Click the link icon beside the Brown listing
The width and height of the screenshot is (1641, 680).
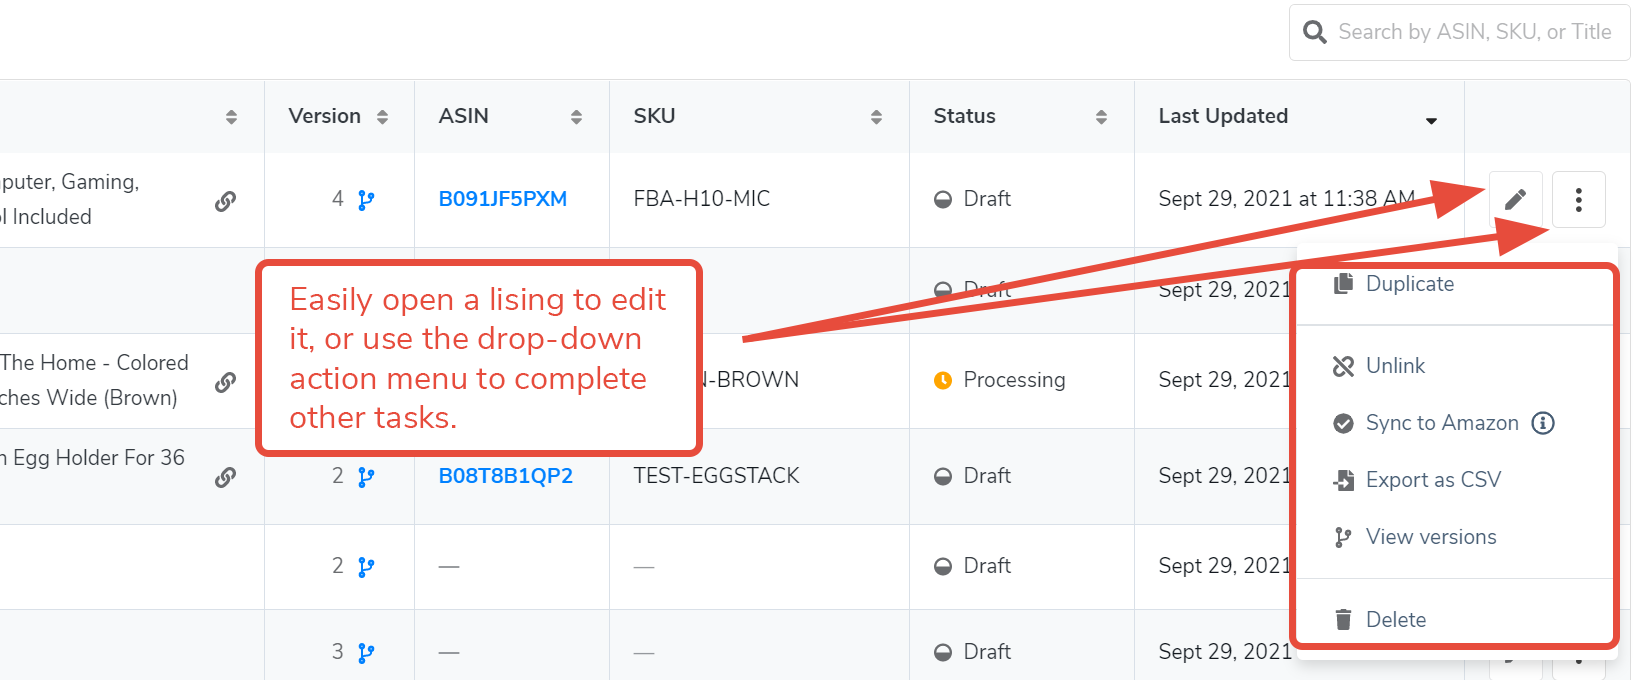pos(226,382)
